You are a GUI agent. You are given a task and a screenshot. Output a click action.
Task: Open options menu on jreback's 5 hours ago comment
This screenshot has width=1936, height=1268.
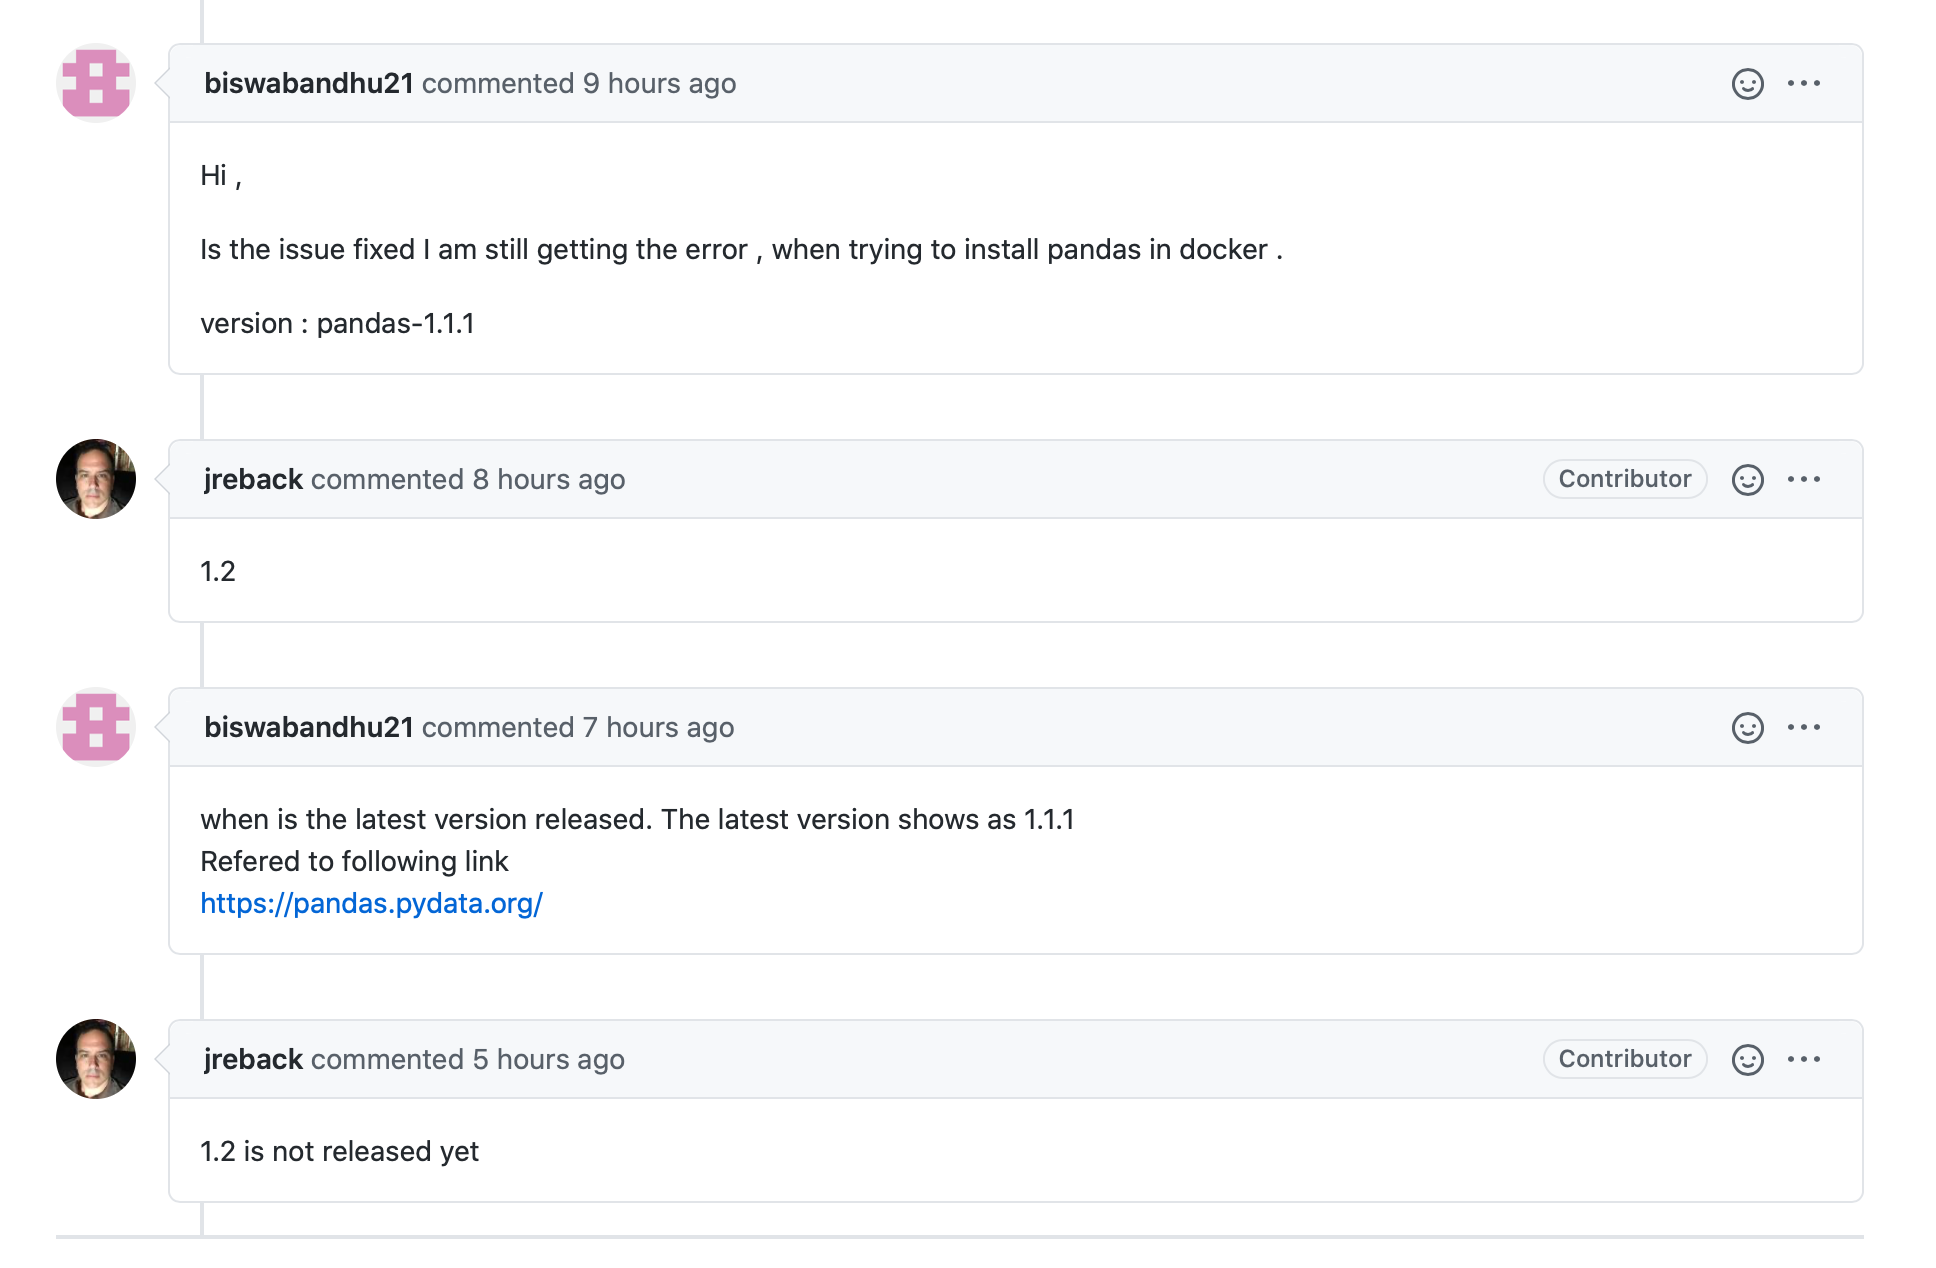point(1804,1060)
